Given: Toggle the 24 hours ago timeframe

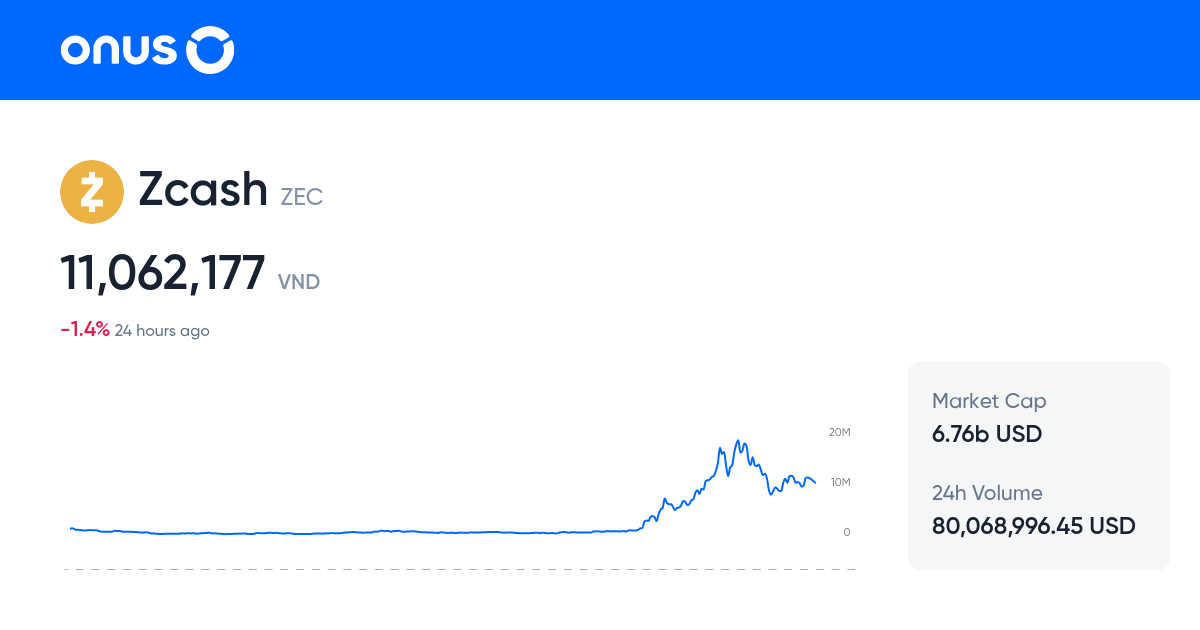Looking at the screenshot, I should click(162, 330).
